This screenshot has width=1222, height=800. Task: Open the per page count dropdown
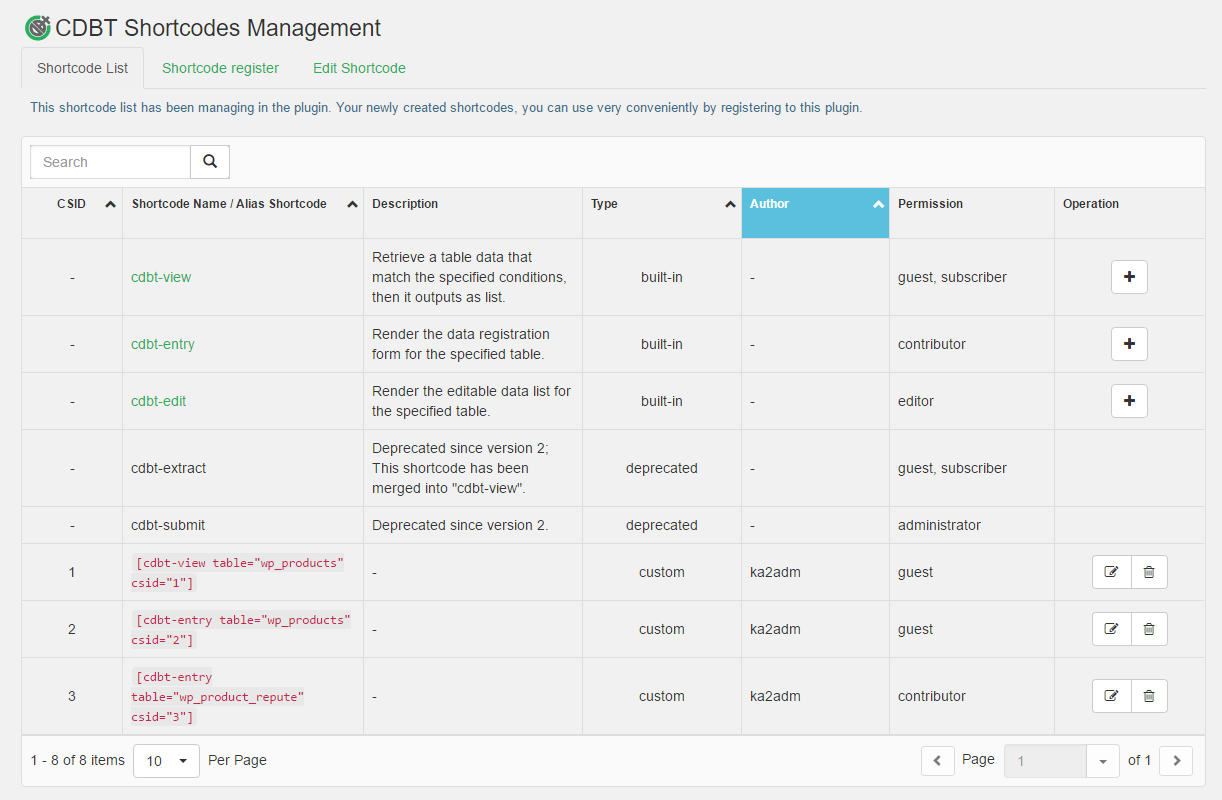[x=166, y=761]
